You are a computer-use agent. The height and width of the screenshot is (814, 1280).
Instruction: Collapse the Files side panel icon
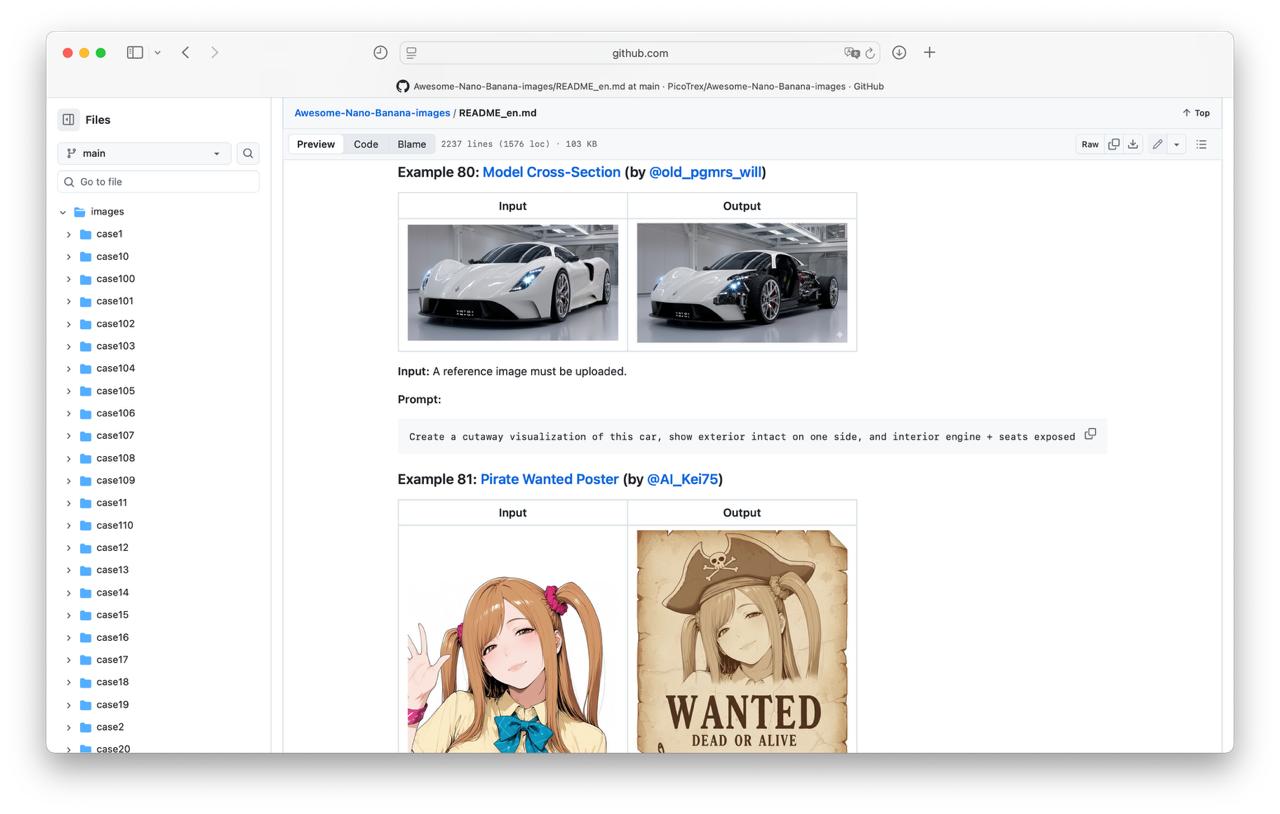tap(68, 120)
